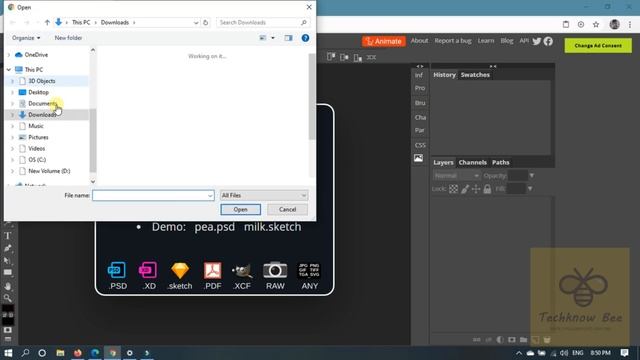Open Photopea Twitter page icon

click(x=537, y=41)
